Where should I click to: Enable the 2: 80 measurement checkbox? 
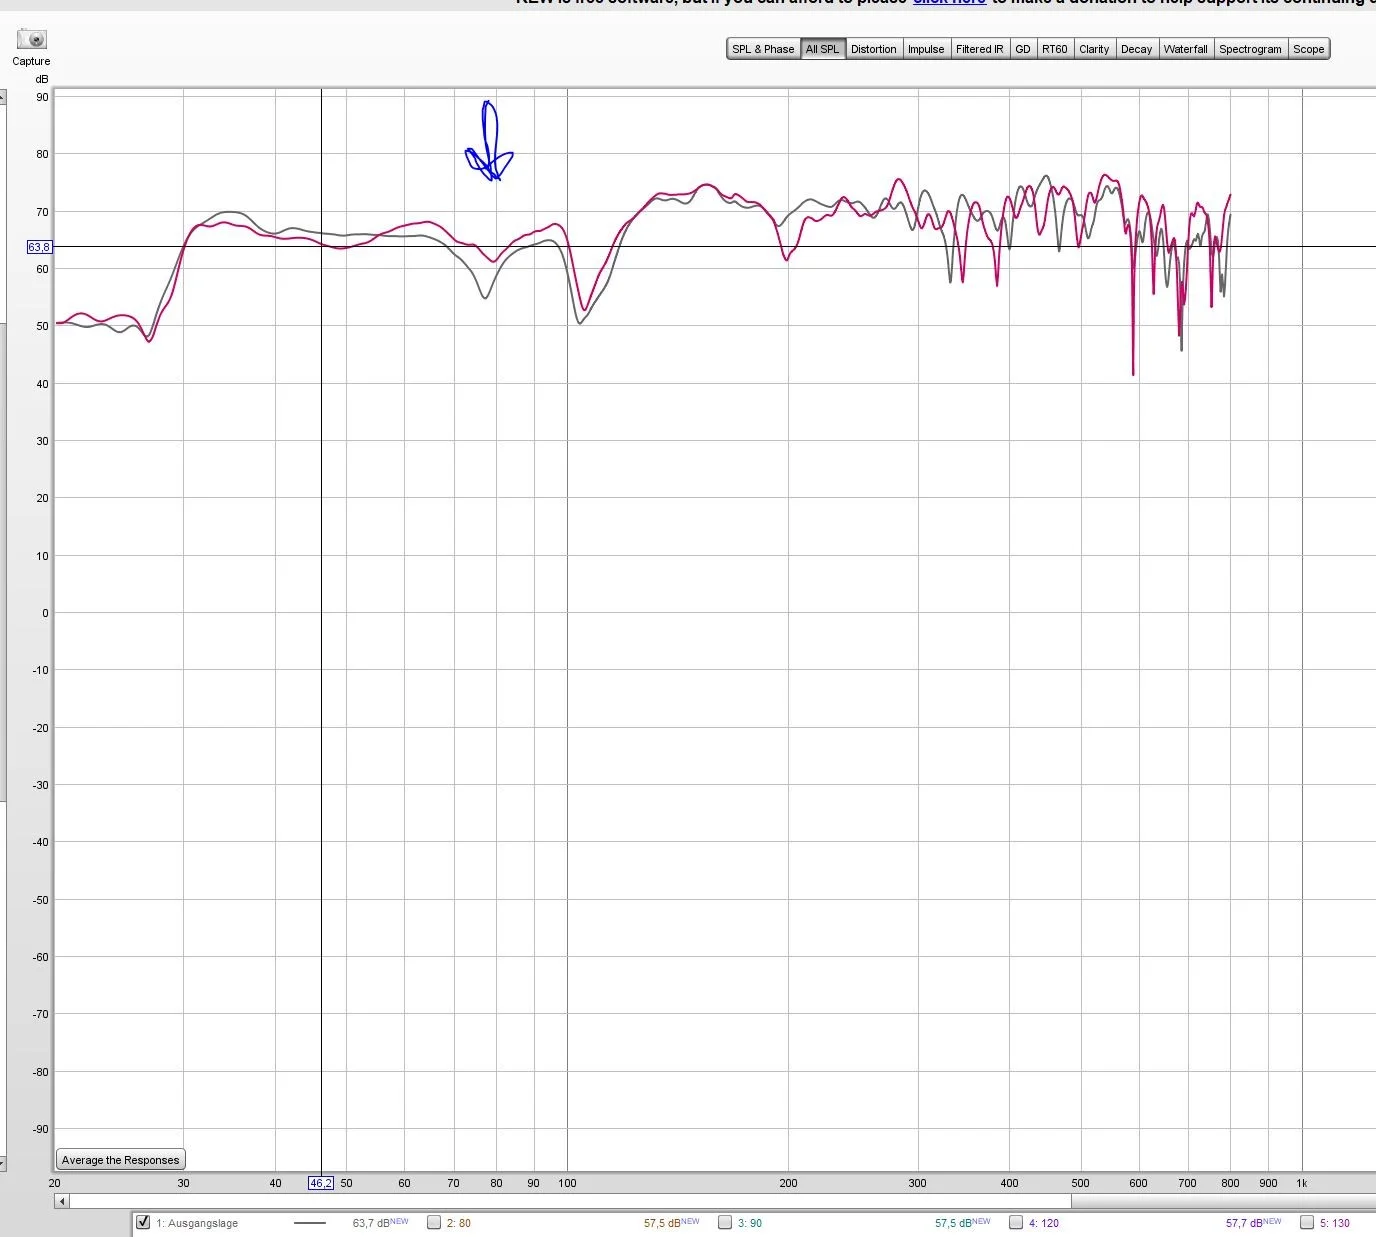[x=434, y=1222]
